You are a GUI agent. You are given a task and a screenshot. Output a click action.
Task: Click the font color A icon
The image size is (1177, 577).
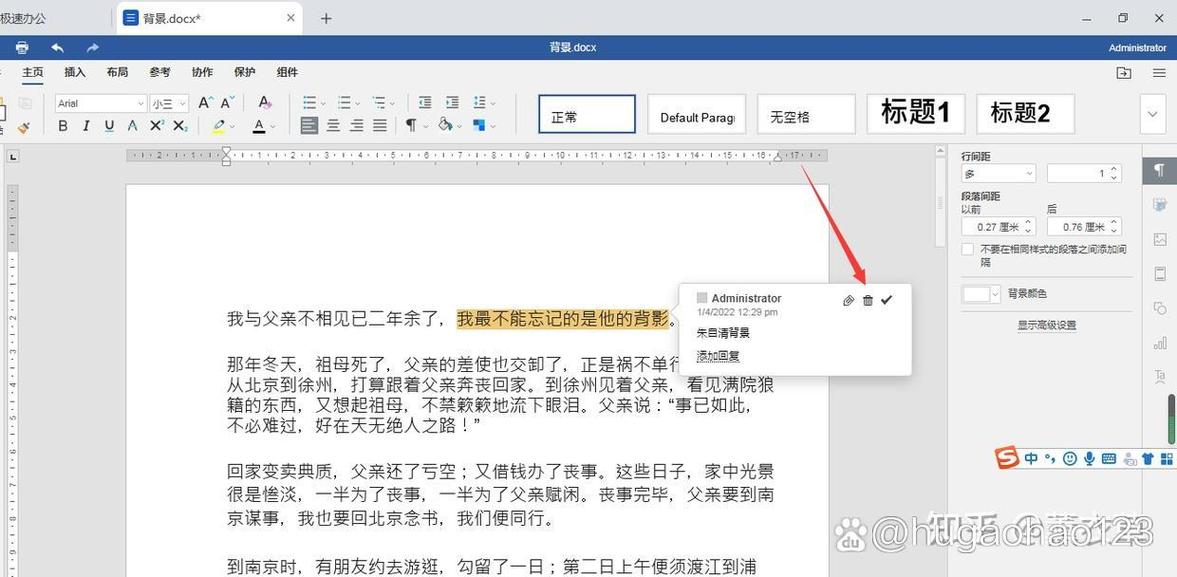258,127
